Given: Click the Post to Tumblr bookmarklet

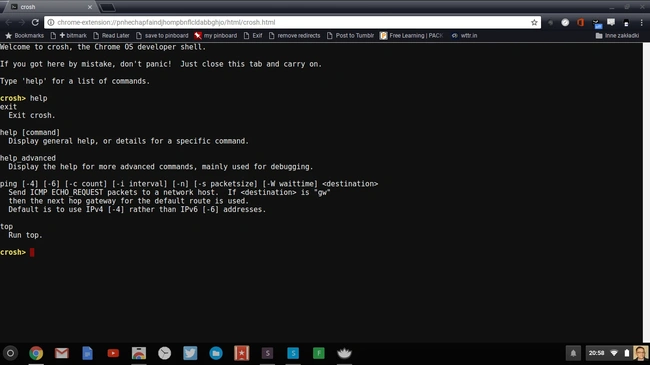Looking at the screenshot, I should pyautogui.click(x=350, y=36).
